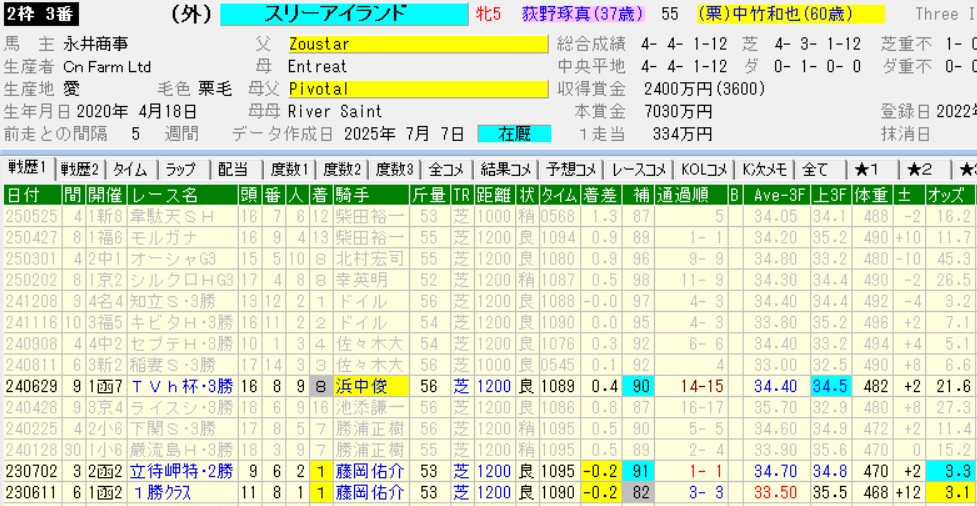The width and height of the screenshot is (977, 506).
Task: Switch to the 度数1 tab
Action: [288, 169]
